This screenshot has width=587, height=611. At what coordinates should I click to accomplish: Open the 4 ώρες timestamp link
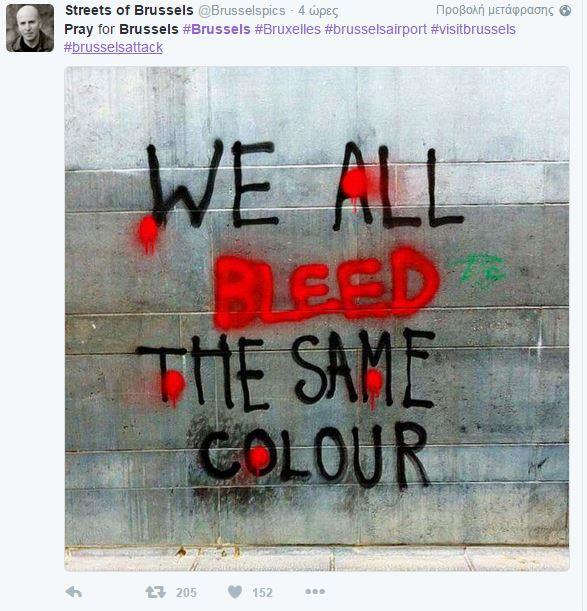pos(318,11)
